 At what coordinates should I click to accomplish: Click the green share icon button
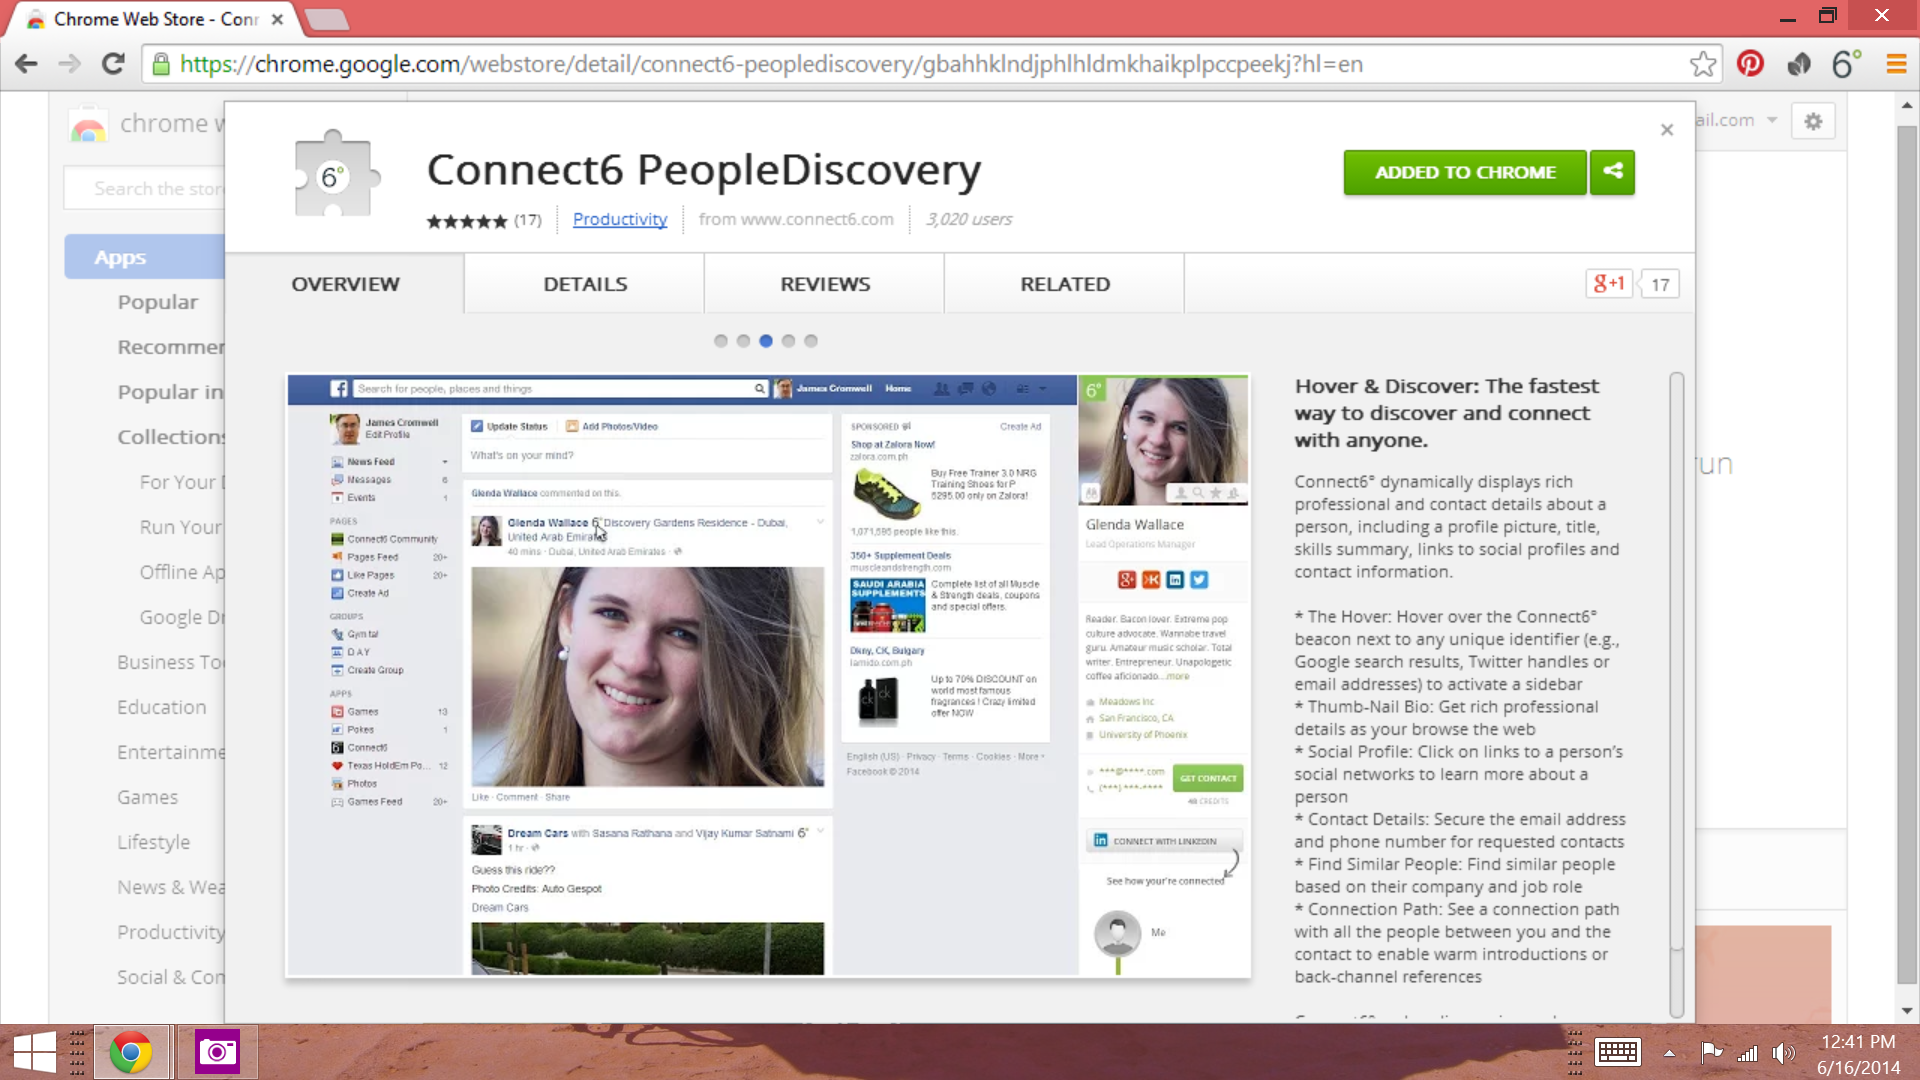[x=1612, y=172]
